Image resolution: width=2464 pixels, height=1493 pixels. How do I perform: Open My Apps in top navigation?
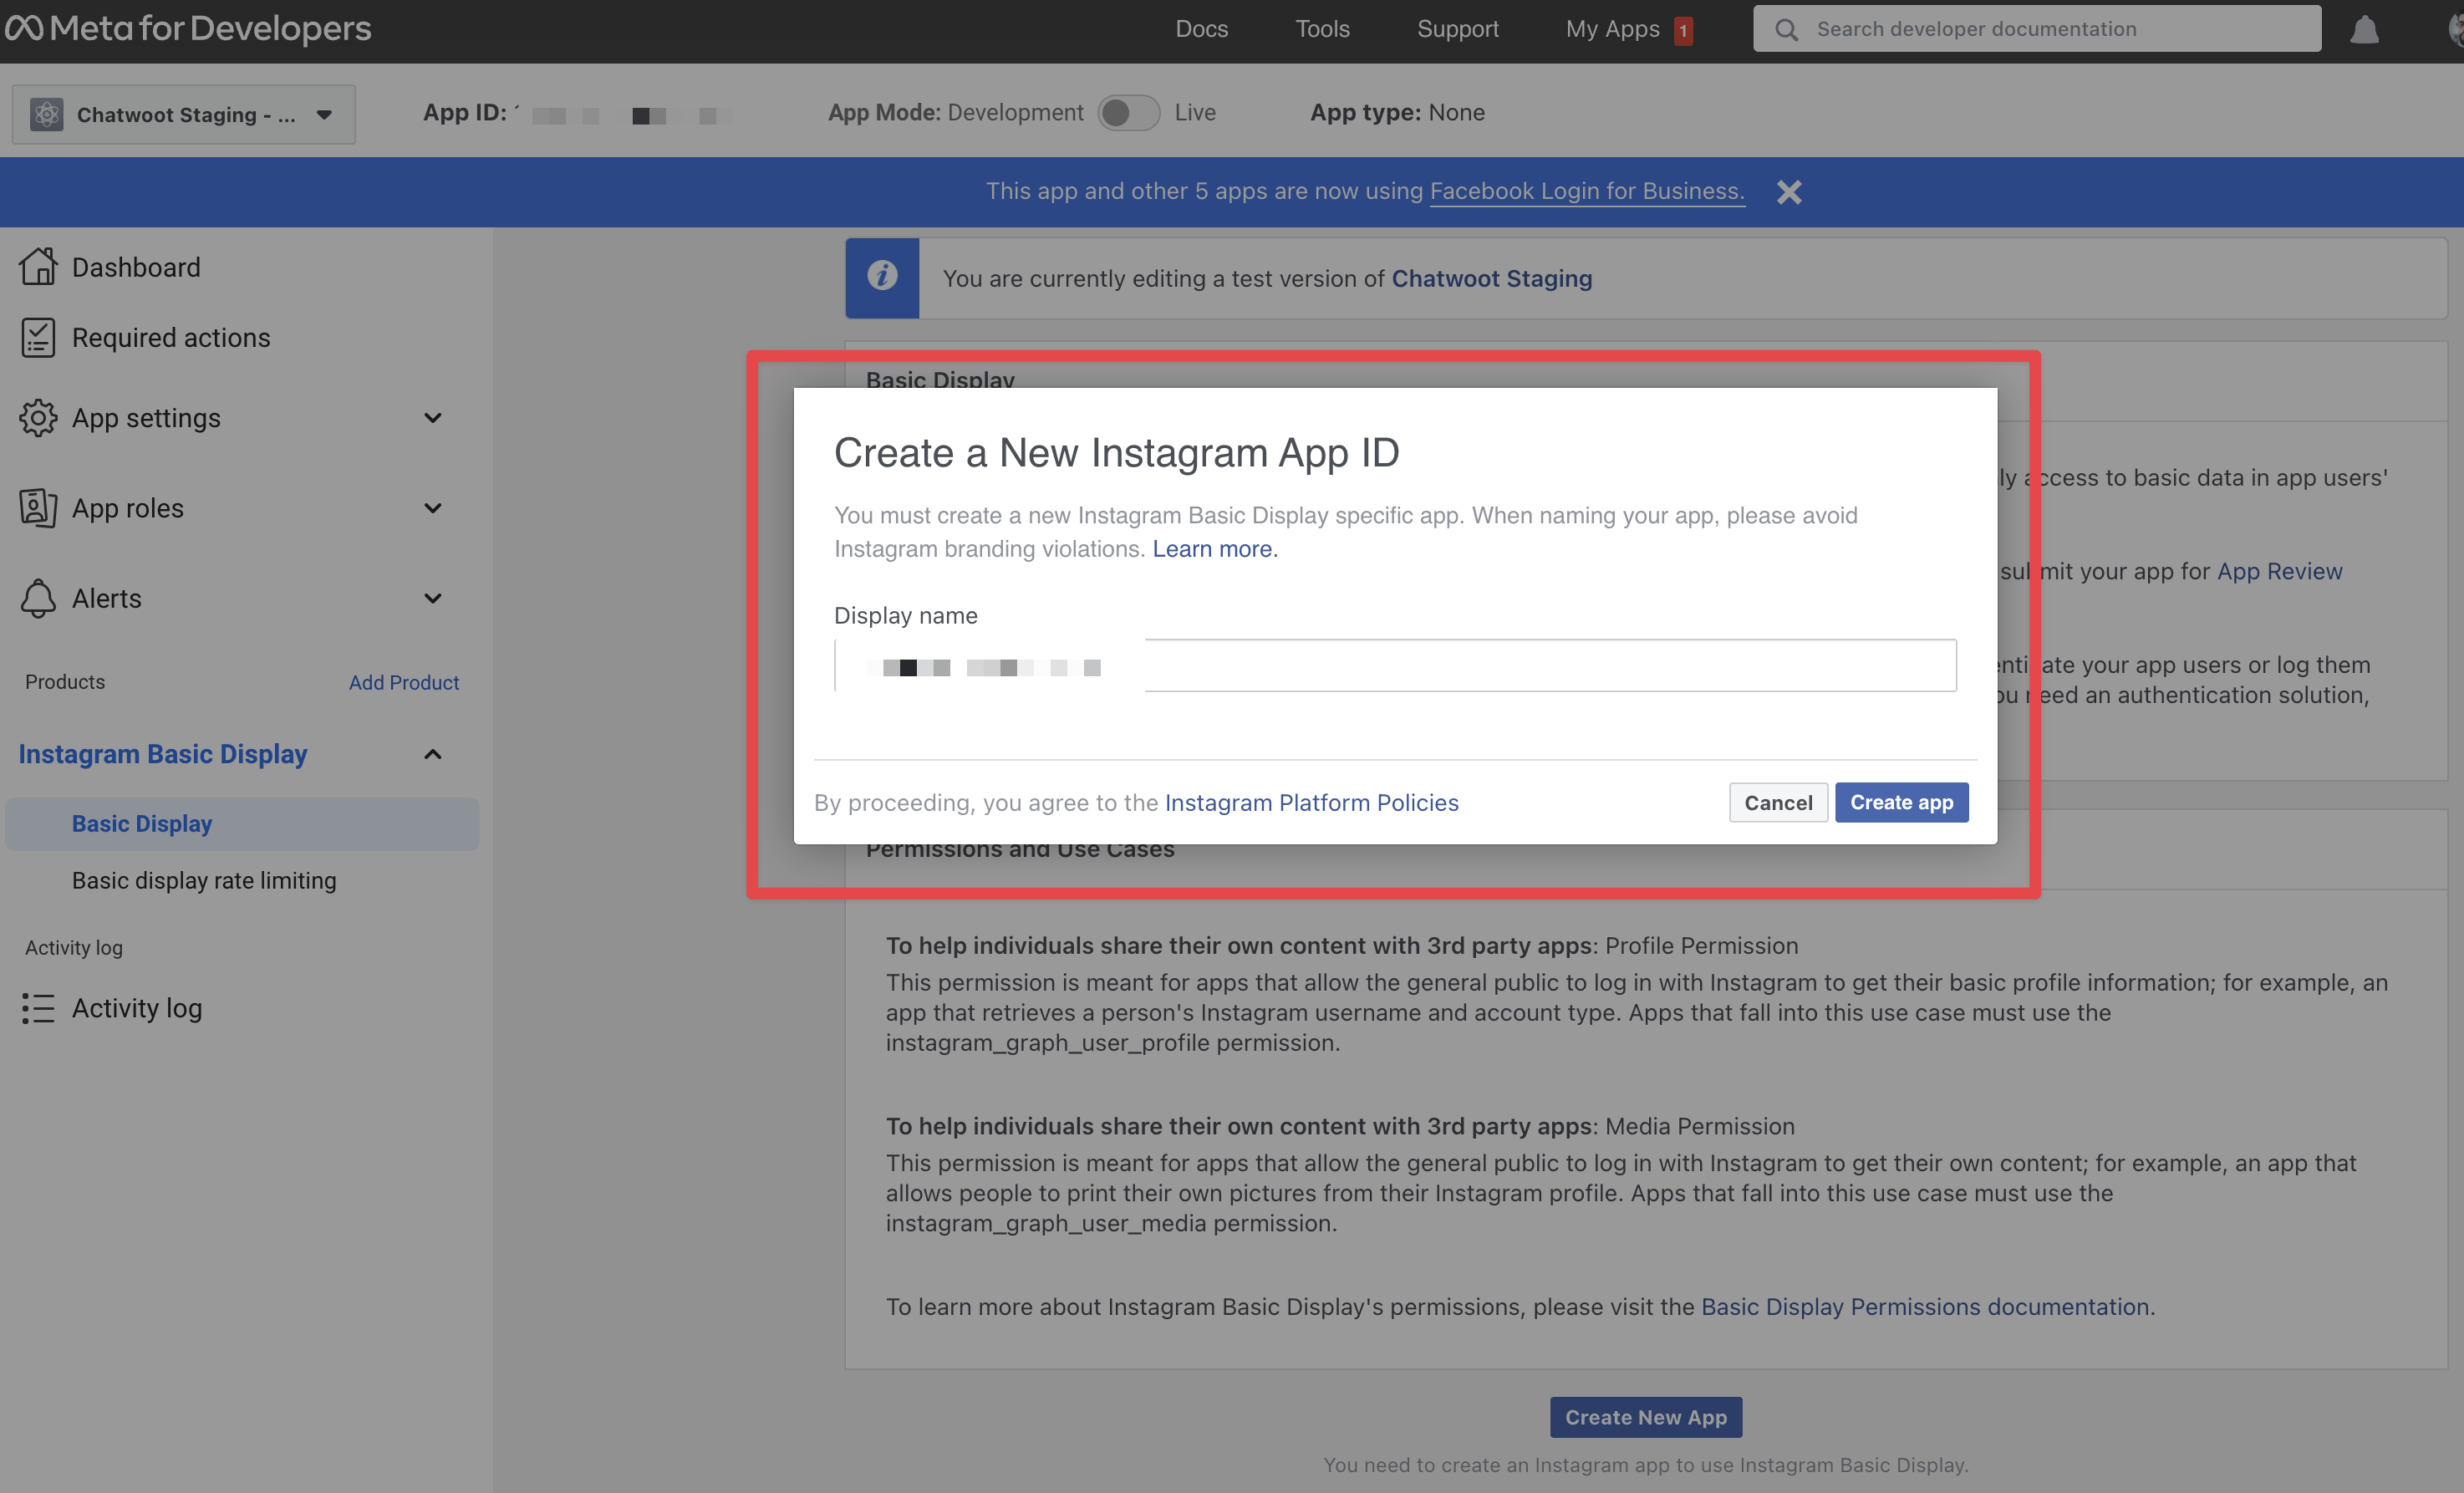click(1612, 29)
